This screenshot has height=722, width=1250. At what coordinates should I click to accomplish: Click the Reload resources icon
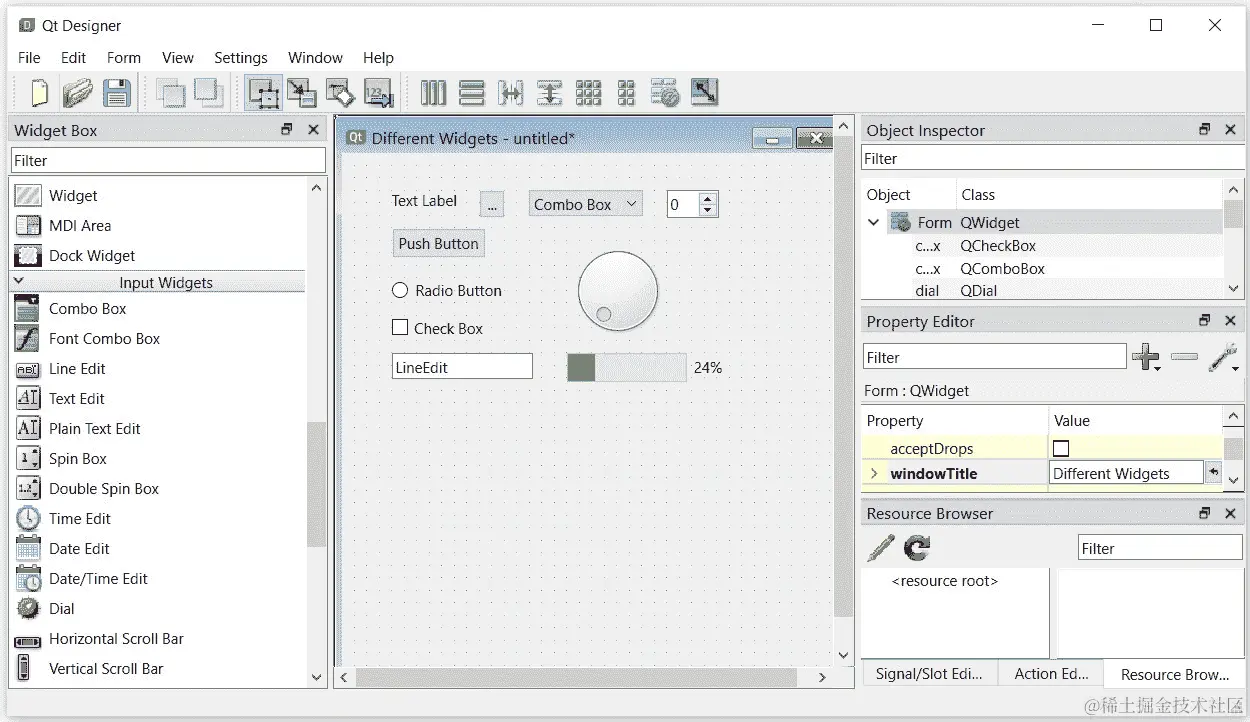pos(916,547)
